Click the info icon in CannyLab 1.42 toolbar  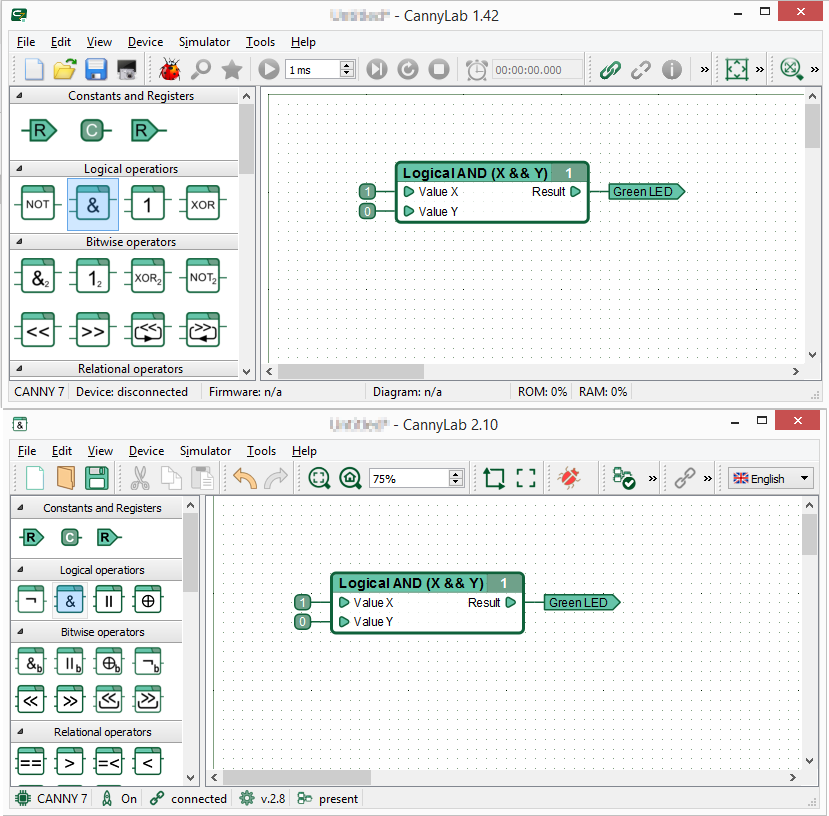click(672, 70)
